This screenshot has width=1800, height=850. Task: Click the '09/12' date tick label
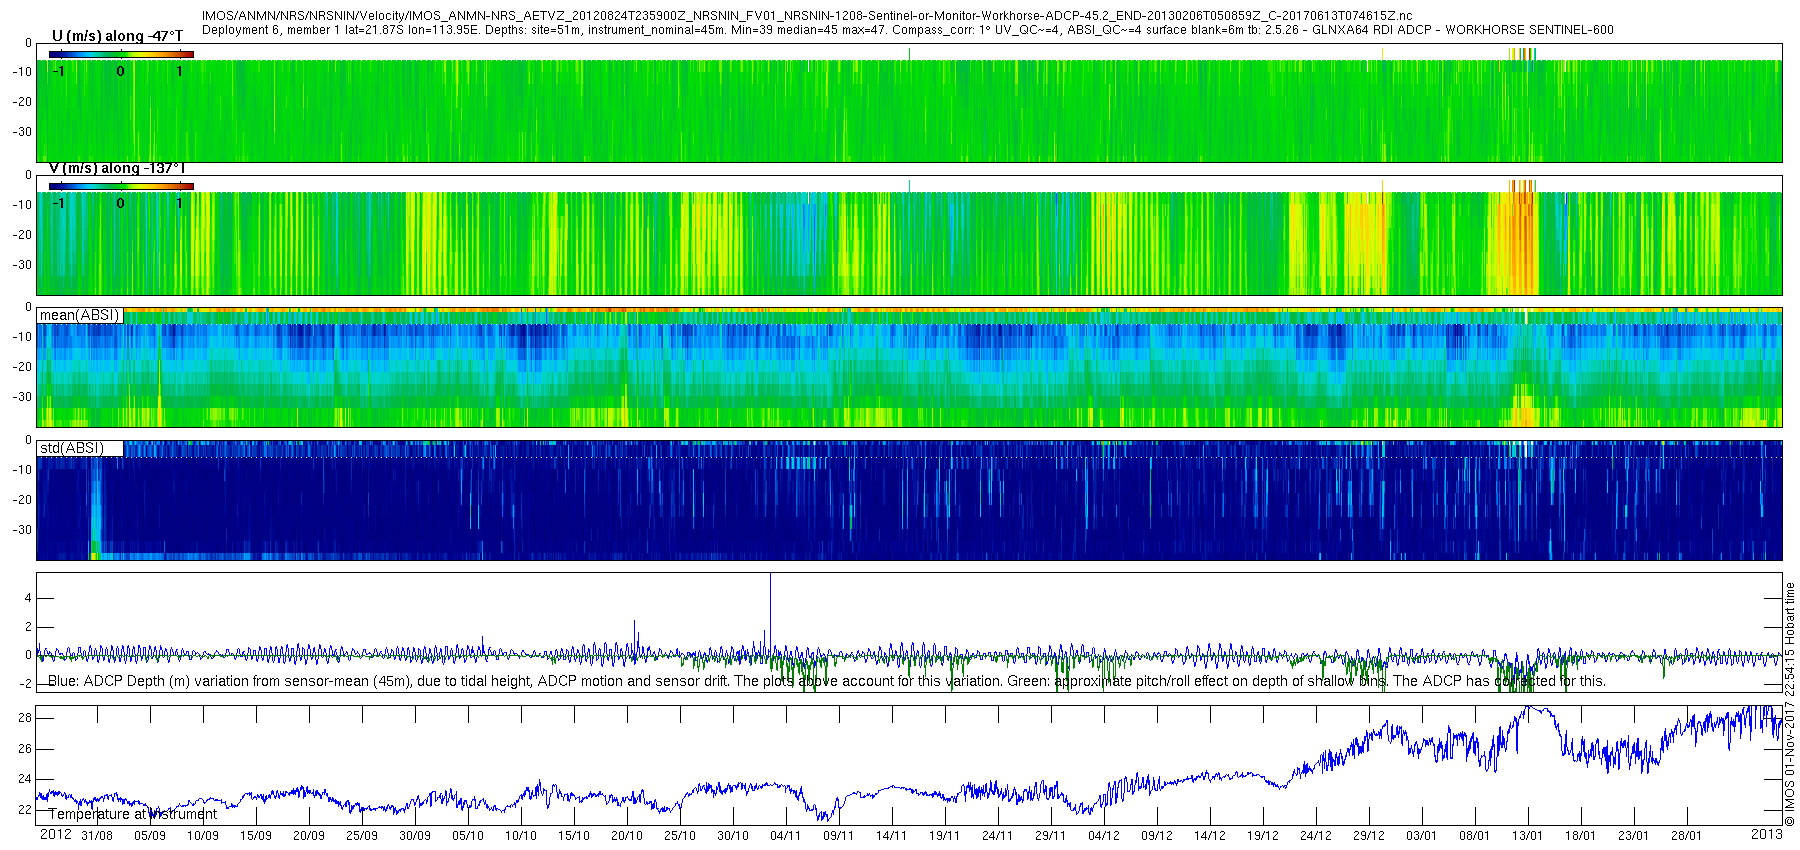pyautogui.click(x=1156, y=835)
